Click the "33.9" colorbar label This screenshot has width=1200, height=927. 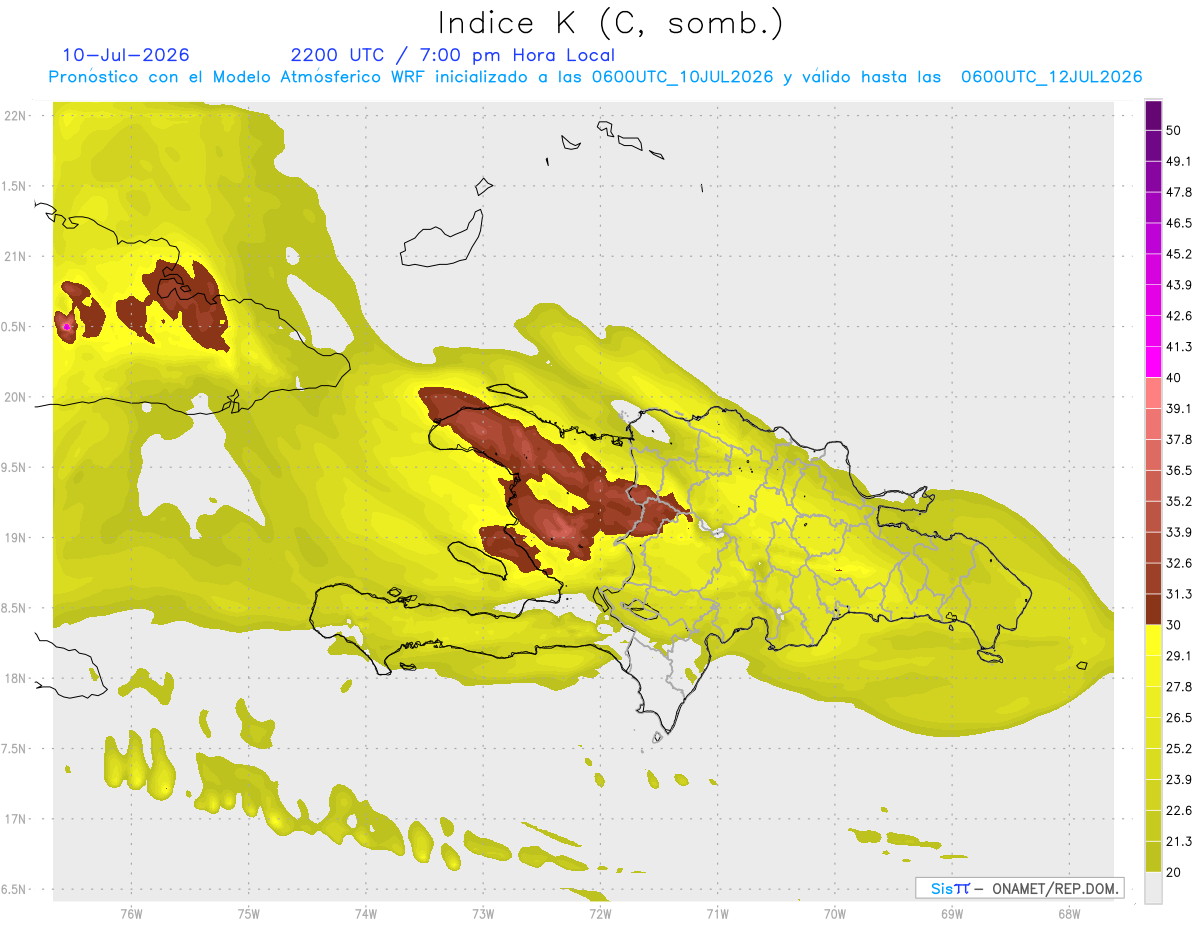pos(1179,532)
